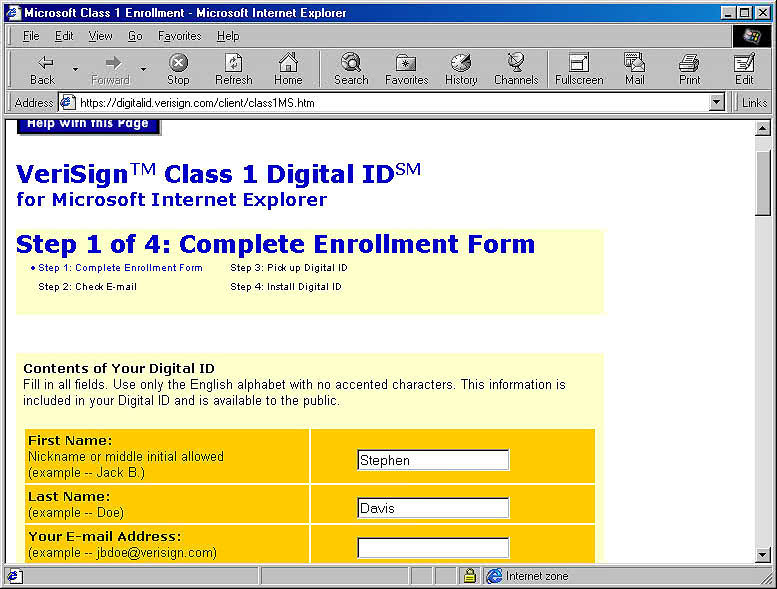The width and height of the screenshot is (777, 589).
Task: Open the Search toolbar button
Action: coord(351,69)
